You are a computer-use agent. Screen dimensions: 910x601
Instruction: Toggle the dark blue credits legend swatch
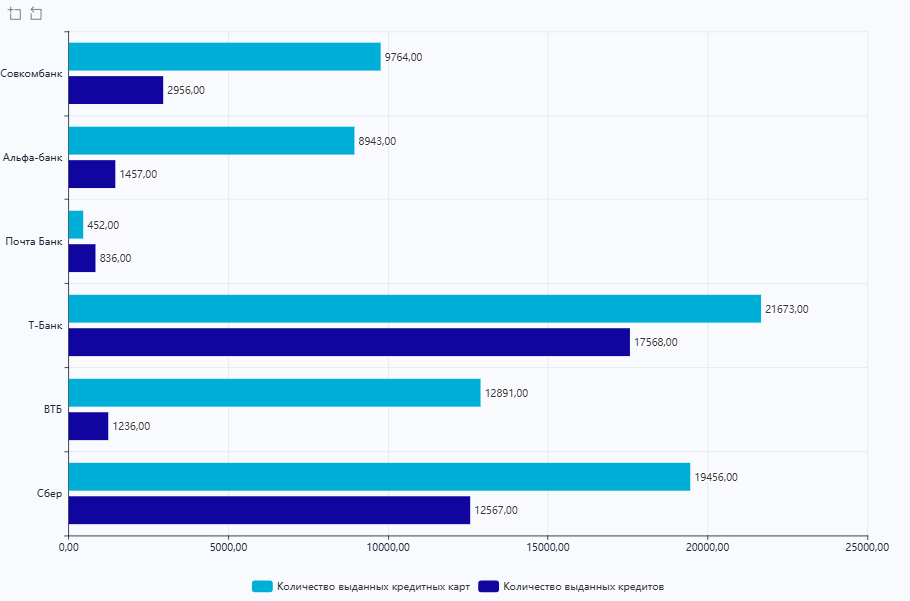pos(489,586)
